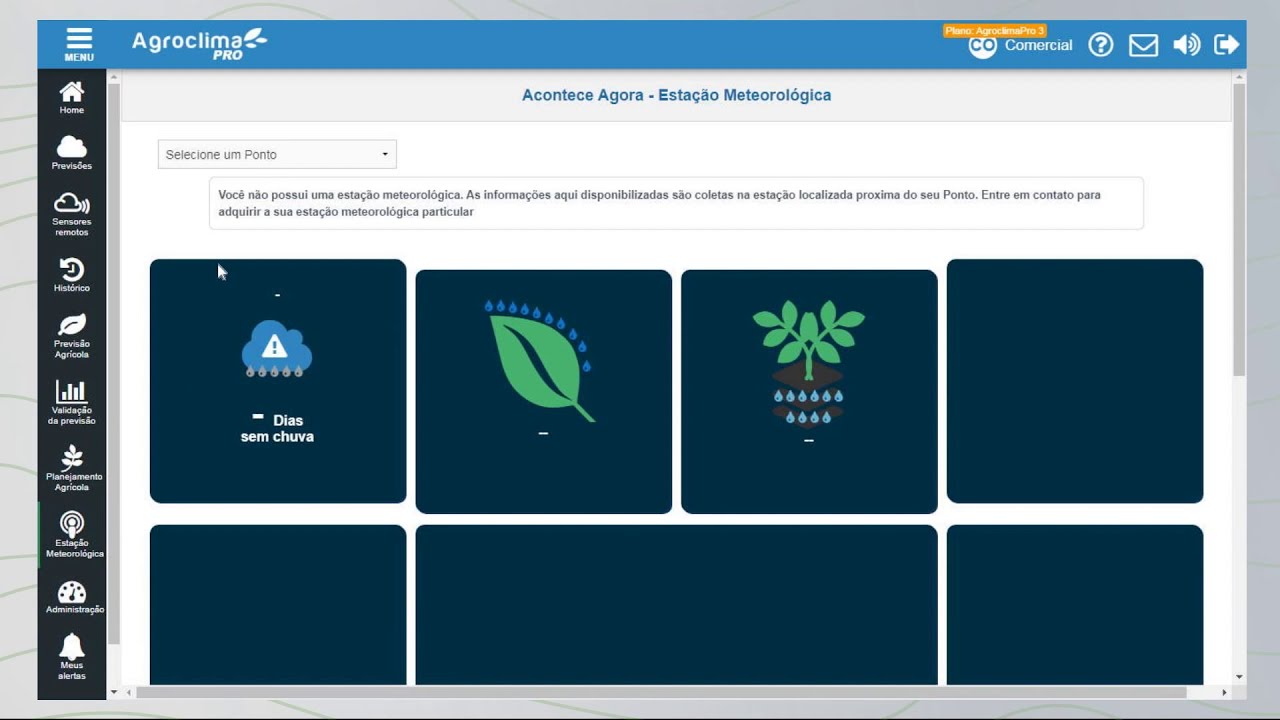The image size is (1280, 720).
Task: Click the rain alert cloud icon
Action: (x=277, y=348)
